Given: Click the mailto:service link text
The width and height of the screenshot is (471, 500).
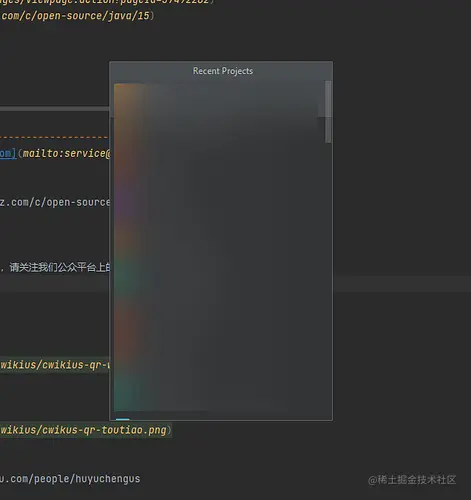Looking at the screenshot, I should (x=66, y=153).
